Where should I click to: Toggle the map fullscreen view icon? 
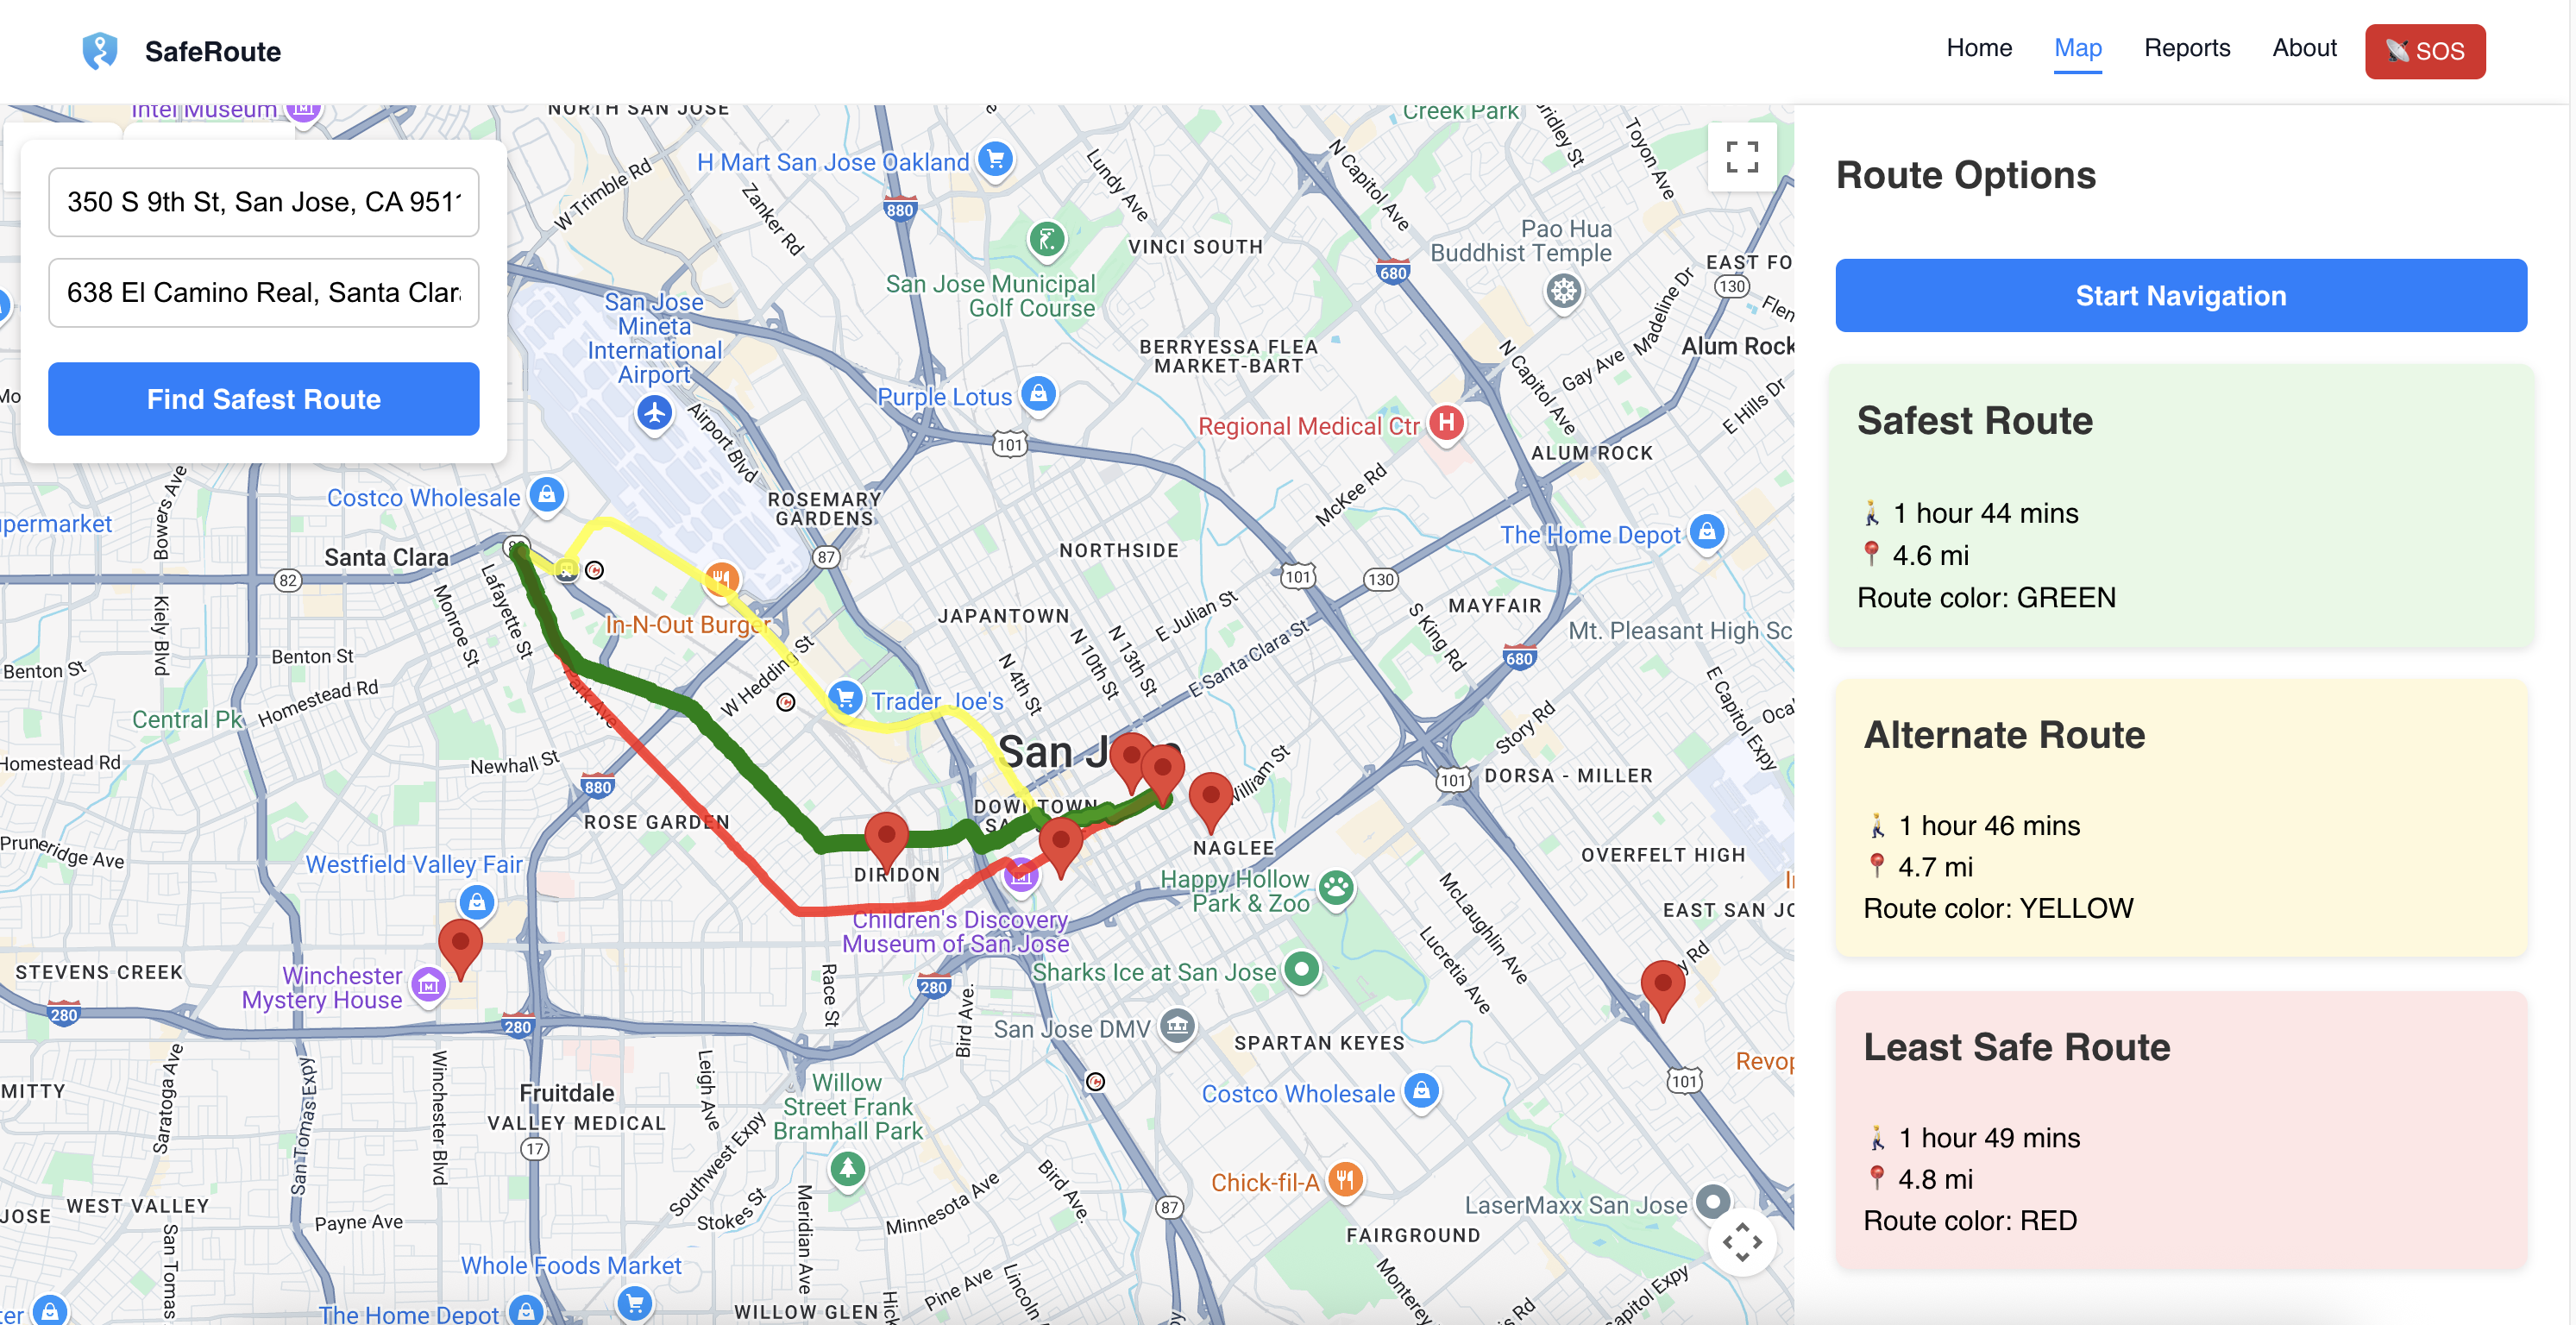1741,157
